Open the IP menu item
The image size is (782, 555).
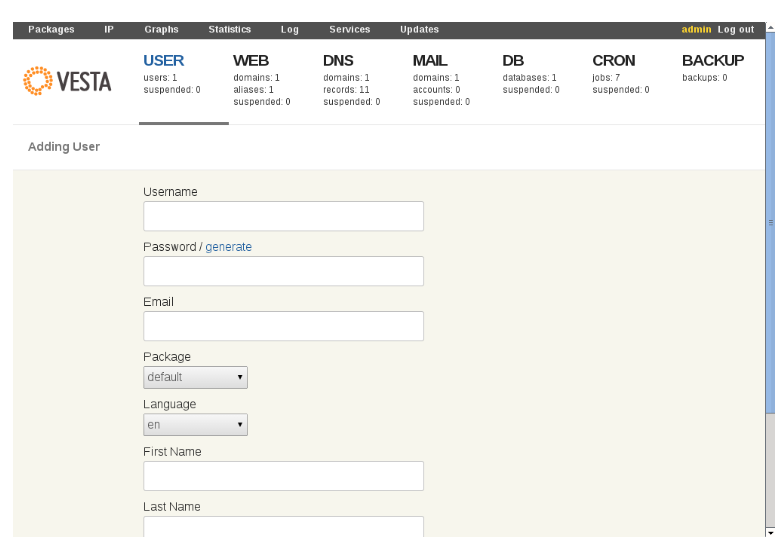[x=109, y=30]
